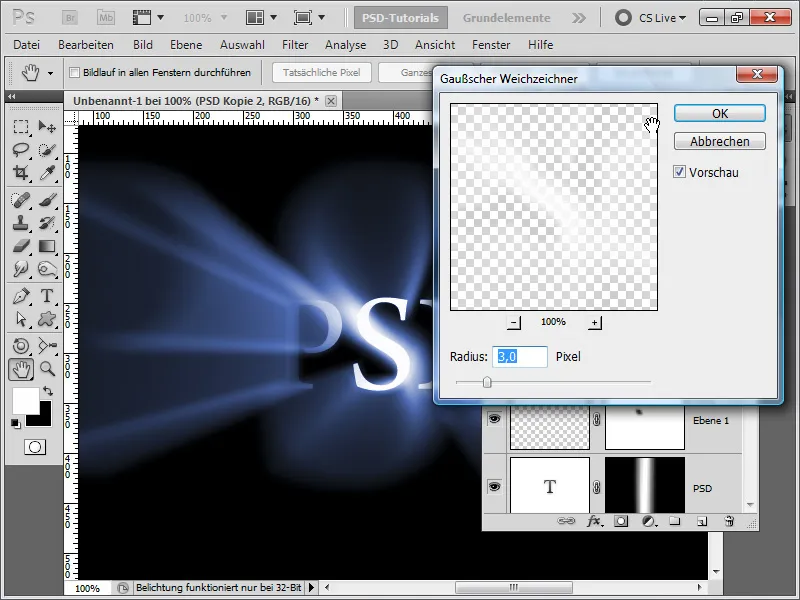Click Abbrechen to cancel the dialog
Screen dimensions: 800x600
point(719,141)
